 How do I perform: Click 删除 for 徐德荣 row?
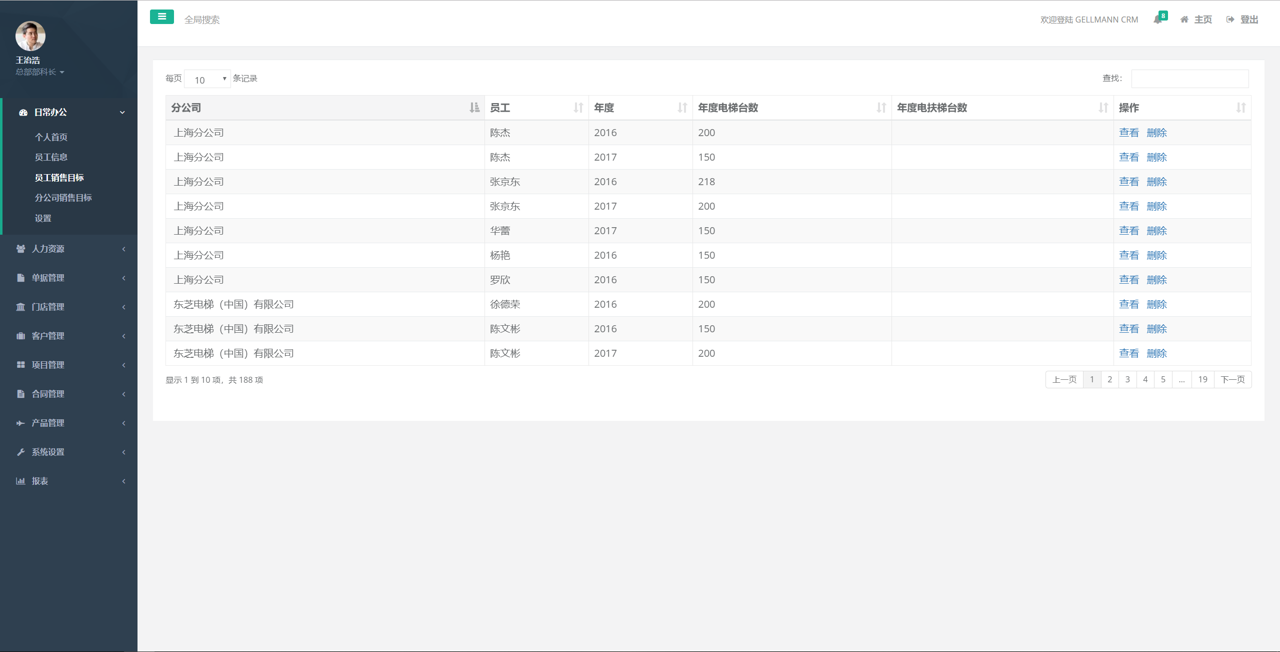[x=1156, y=304]
